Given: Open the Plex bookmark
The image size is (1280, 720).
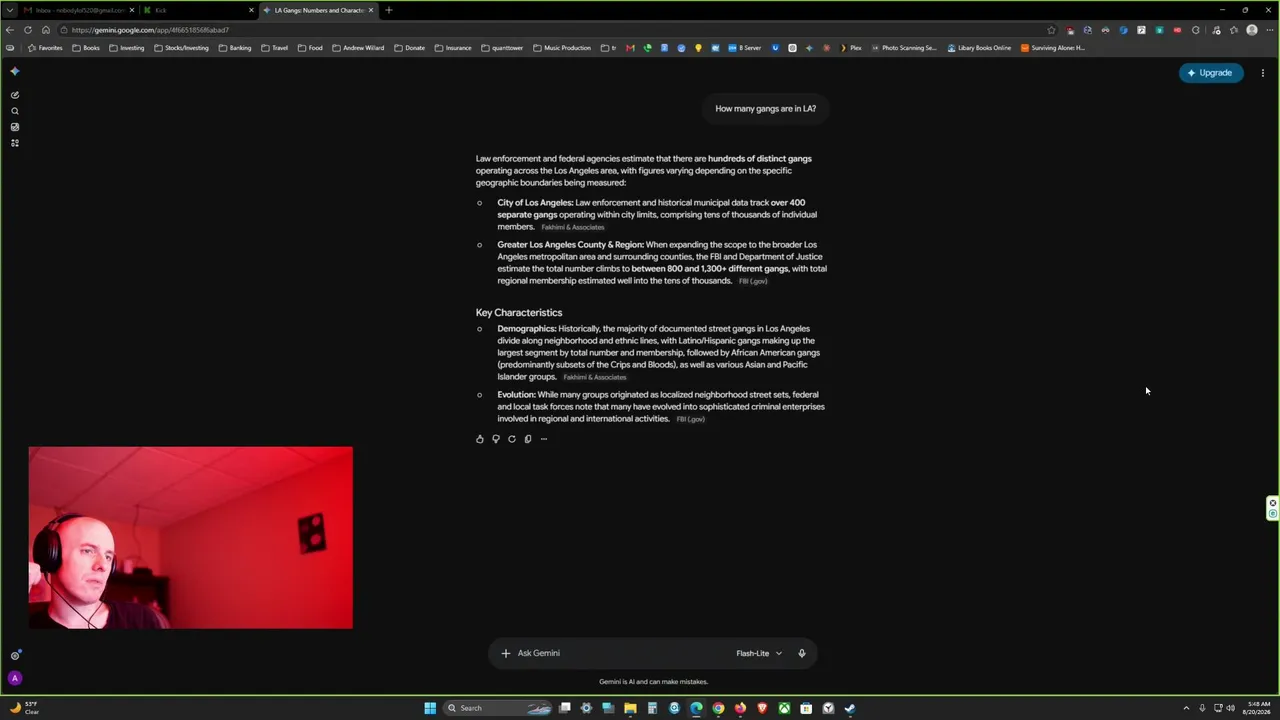Looking at the screenshot, I should 850,48.
